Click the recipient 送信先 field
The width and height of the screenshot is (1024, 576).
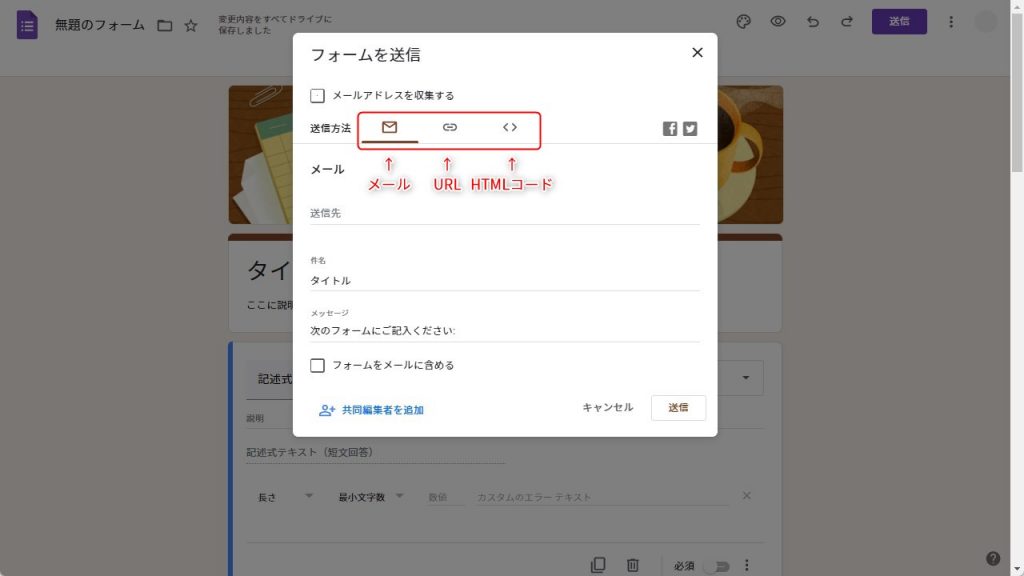505,214
